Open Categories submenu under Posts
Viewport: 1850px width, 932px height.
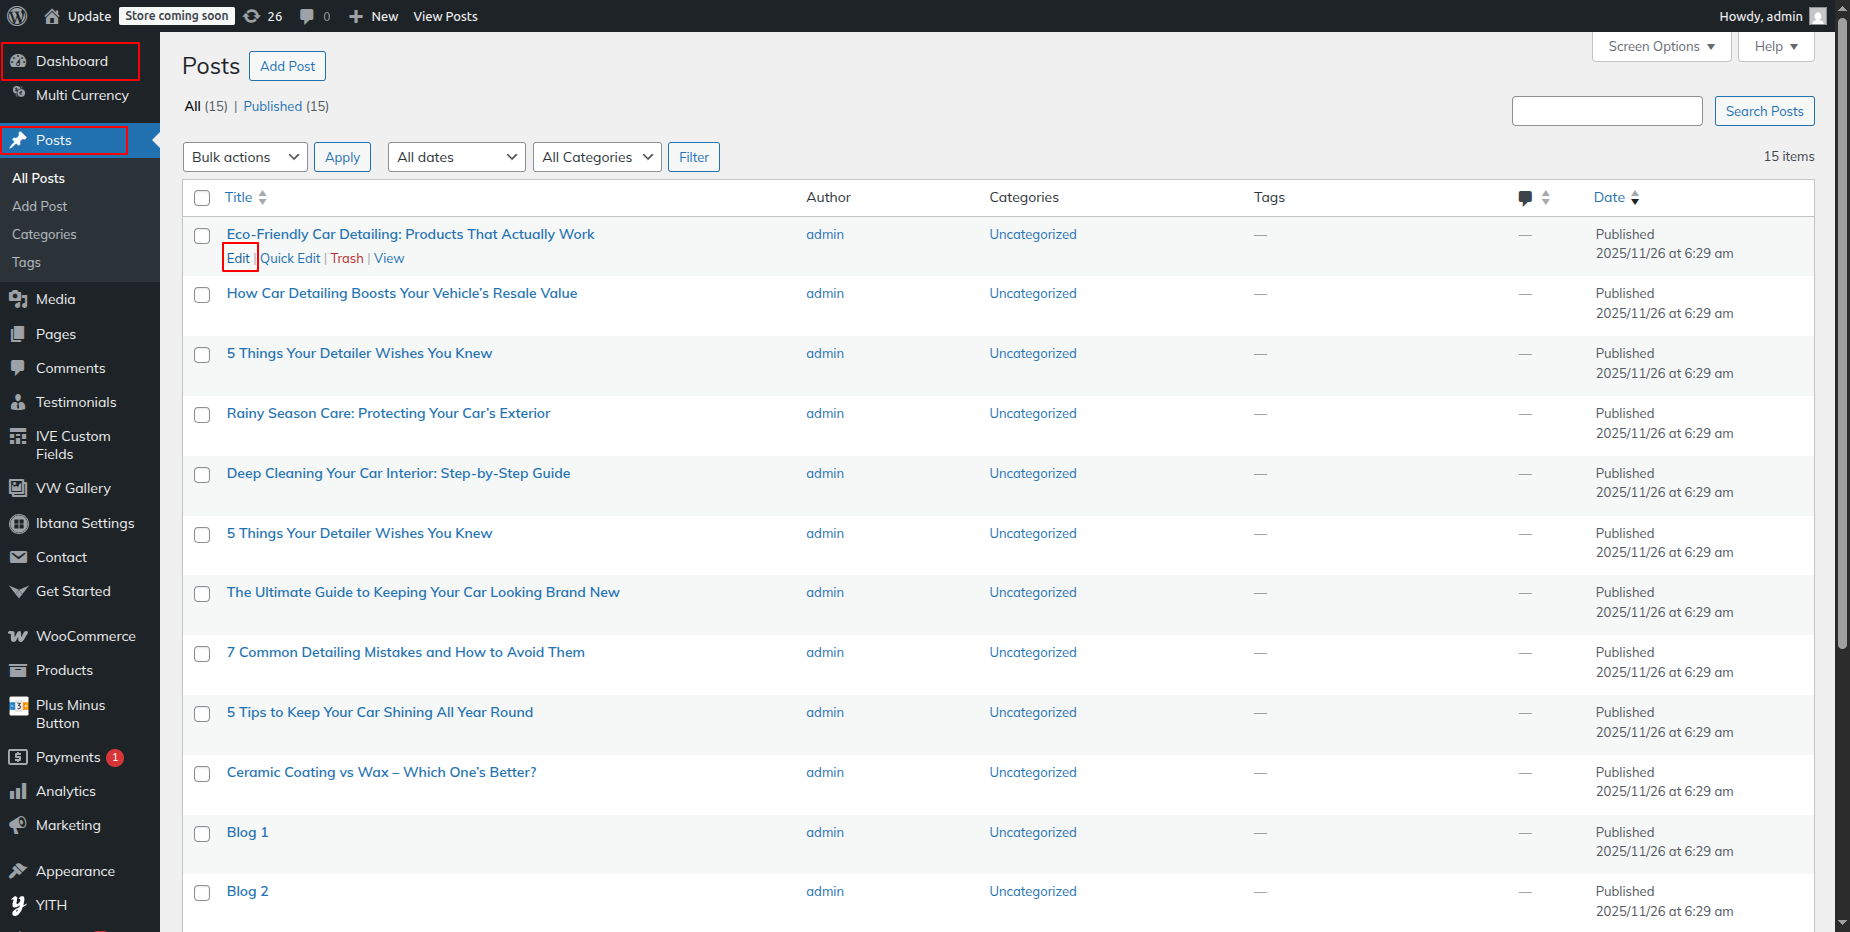tap(44, 234)
